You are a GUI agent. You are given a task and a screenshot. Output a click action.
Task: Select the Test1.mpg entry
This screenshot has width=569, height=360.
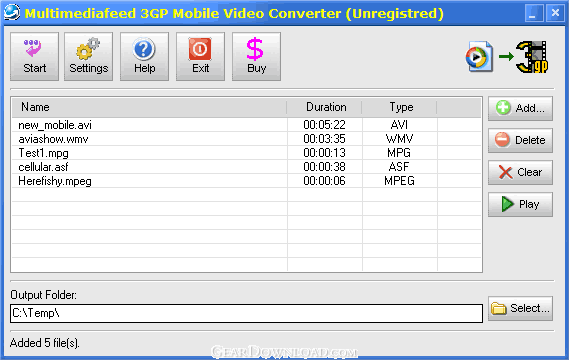pyautogui.click(x=246, y=153)
